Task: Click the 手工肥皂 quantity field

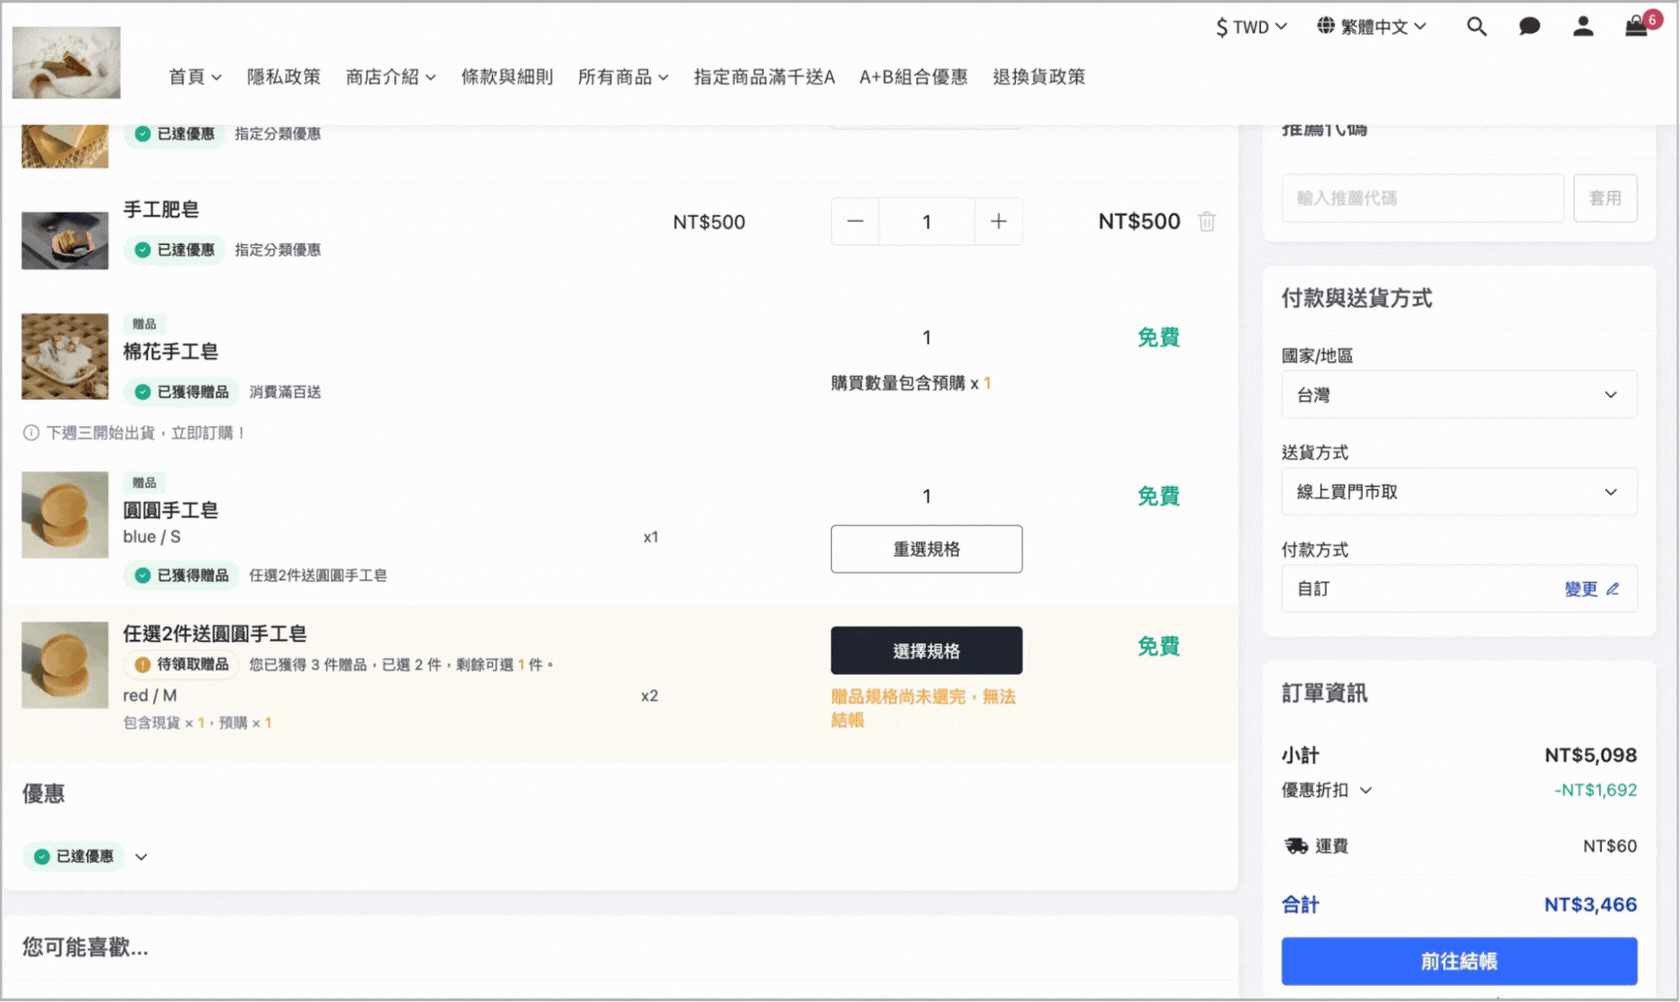Action: [927, 221]
